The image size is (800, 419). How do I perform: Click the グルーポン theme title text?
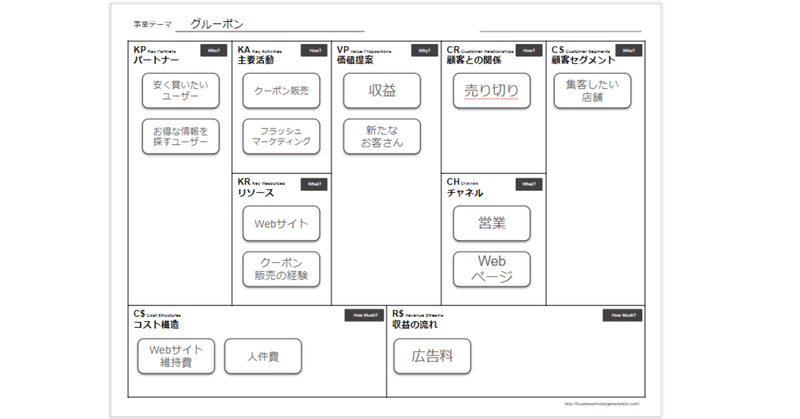point(217,24)
